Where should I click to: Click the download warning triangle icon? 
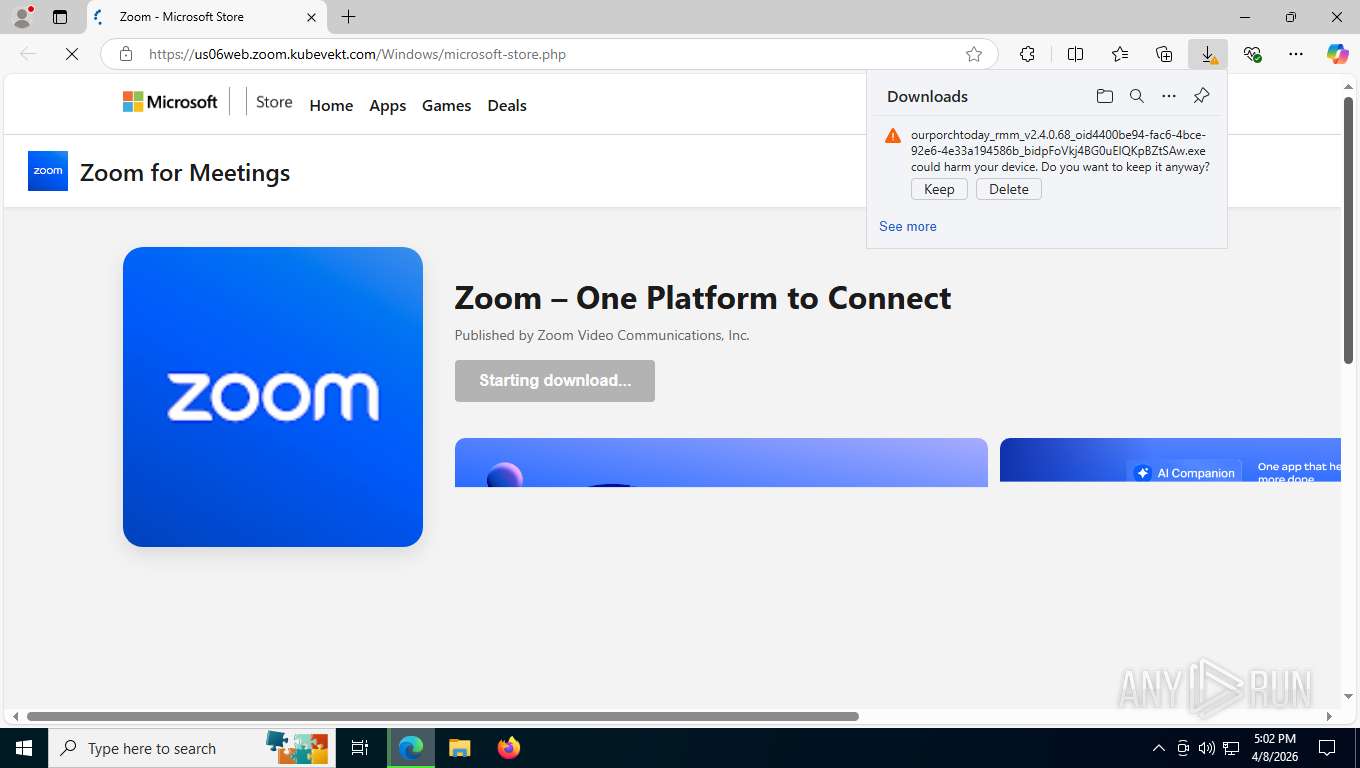(x=893, y=136)
